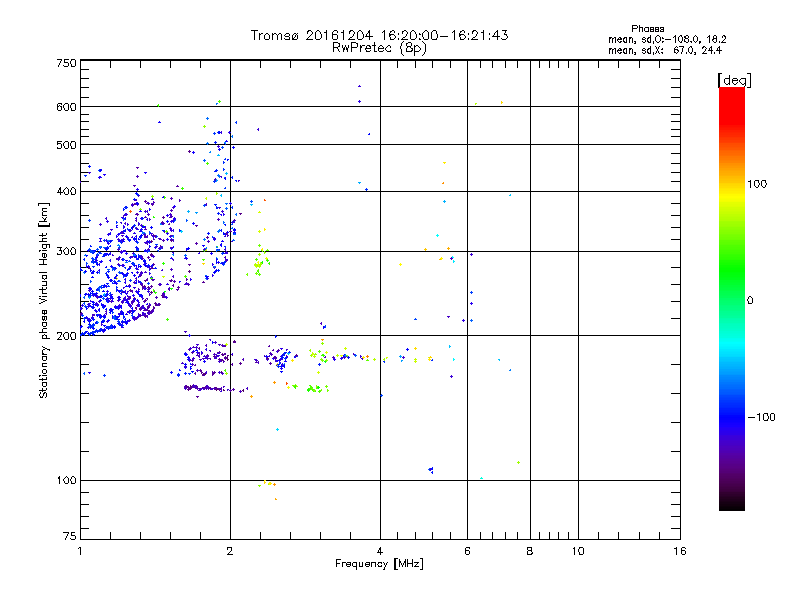The image size is (800, 600).
Task: Click the '10' frequency axis label
Action: pyautogui.click(x=578, y=551)
